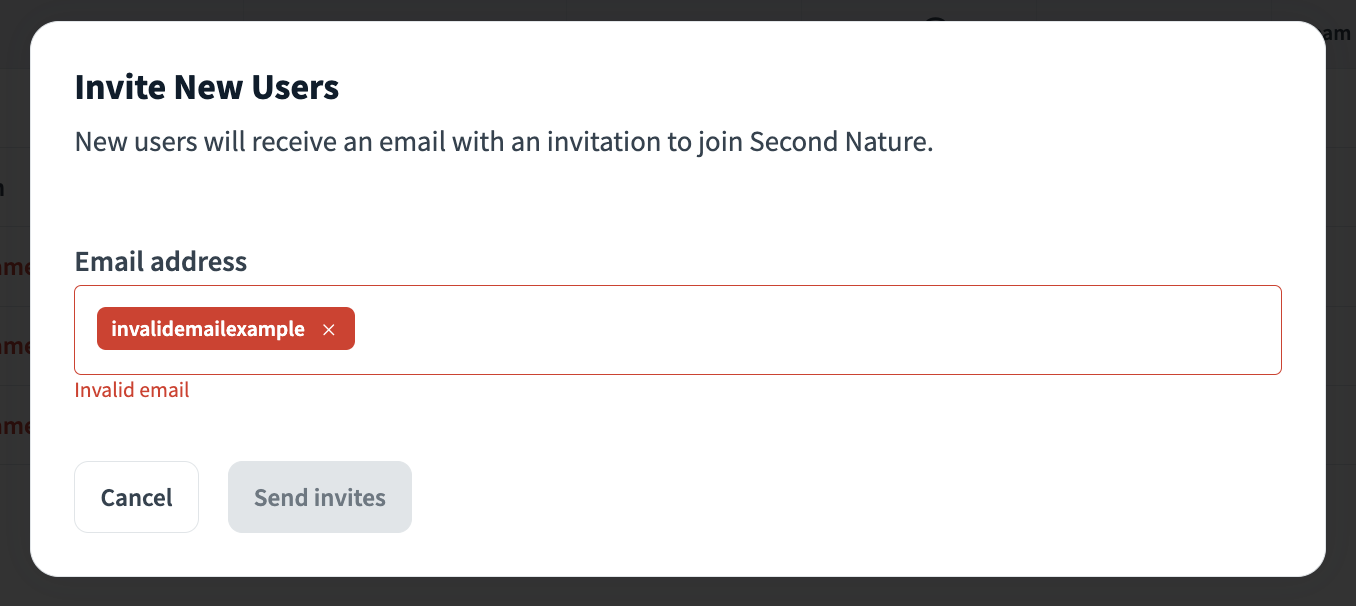1356x606 pixels.
Task: Click the Send invites button
Action: pyautogui.click(x=320, y=497)
